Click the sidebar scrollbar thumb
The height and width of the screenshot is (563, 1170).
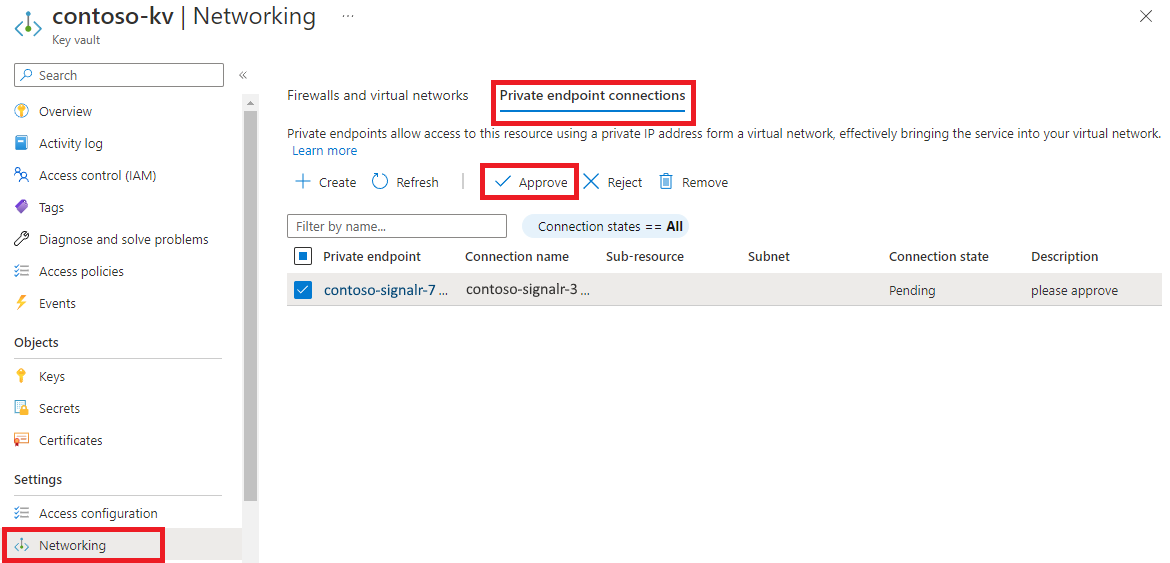(x=250, y=306)
